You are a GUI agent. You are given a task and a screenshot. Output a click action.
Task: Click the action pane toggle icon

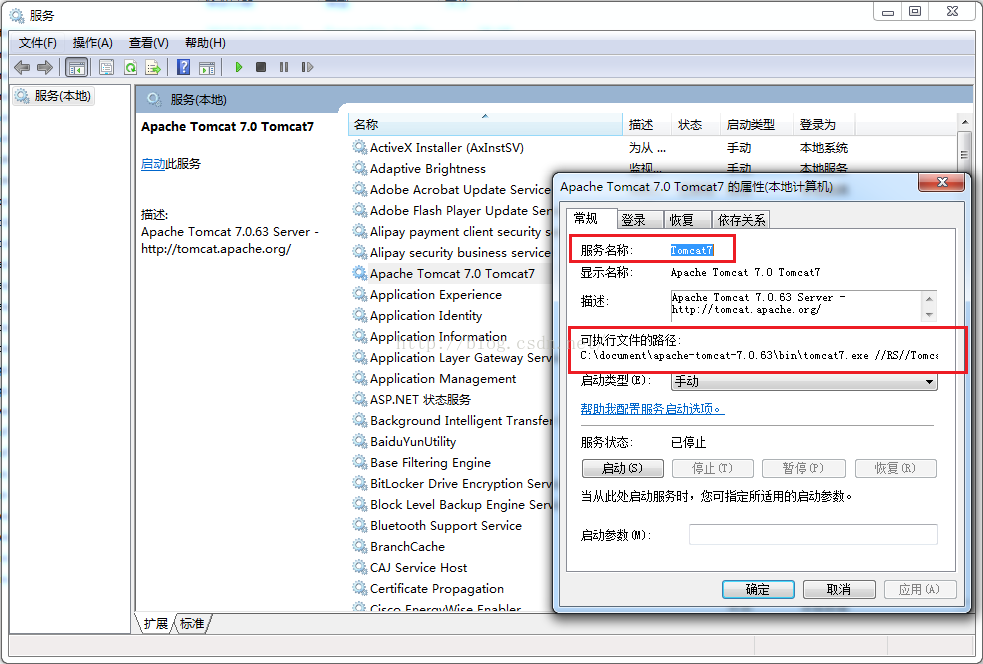pyautogui.click(x=207, y=67)
